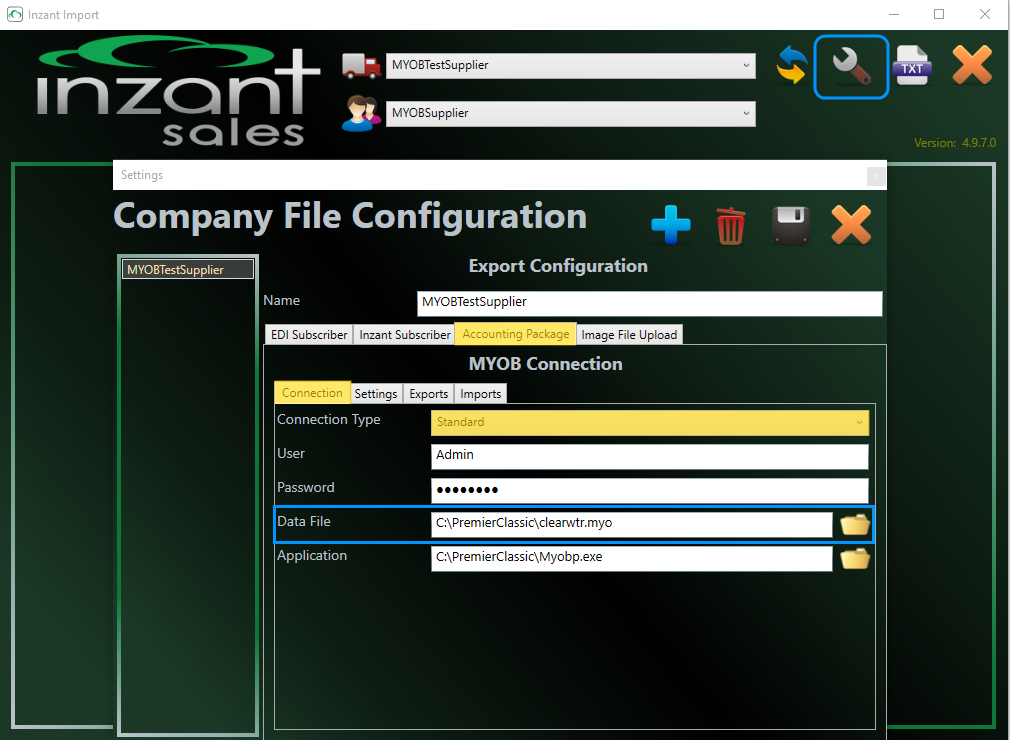Open the MYOBSupplier dropdown

[x=571, y=113]
